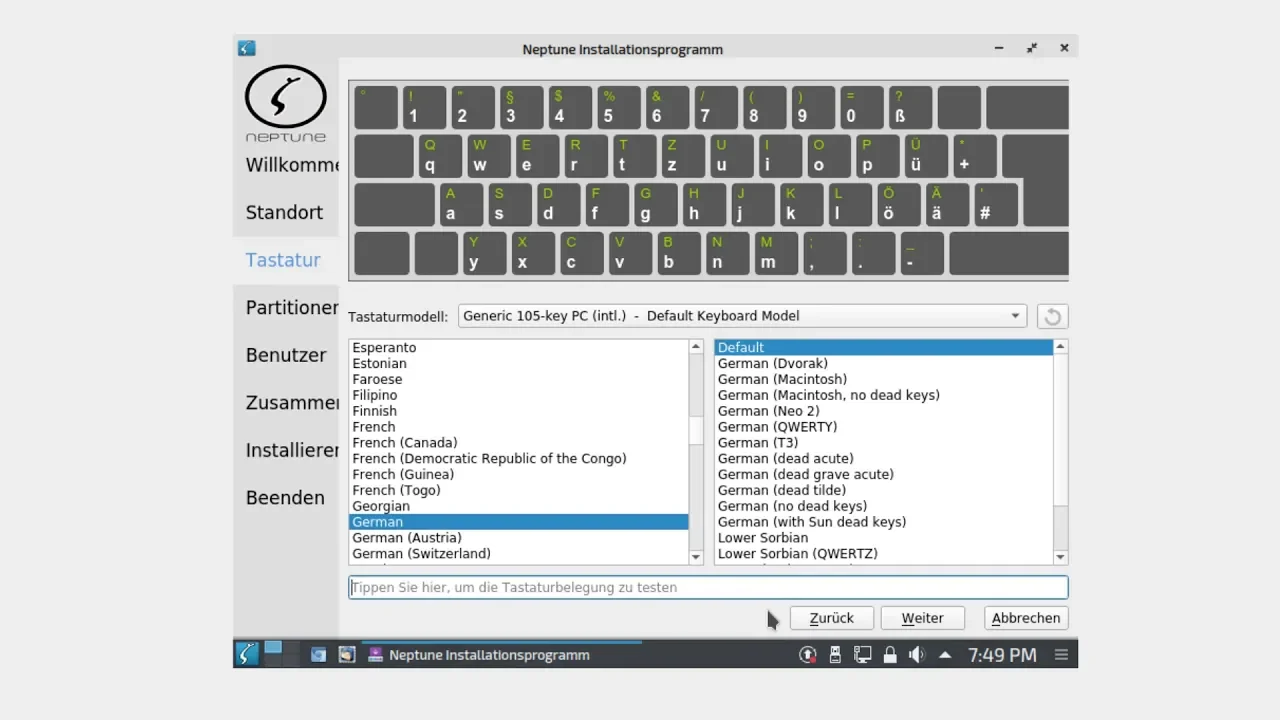Viewport: 1280px width, 720px height.
Task: Open the Neptune application launcher menu
Action: click(x=246, y=654)
